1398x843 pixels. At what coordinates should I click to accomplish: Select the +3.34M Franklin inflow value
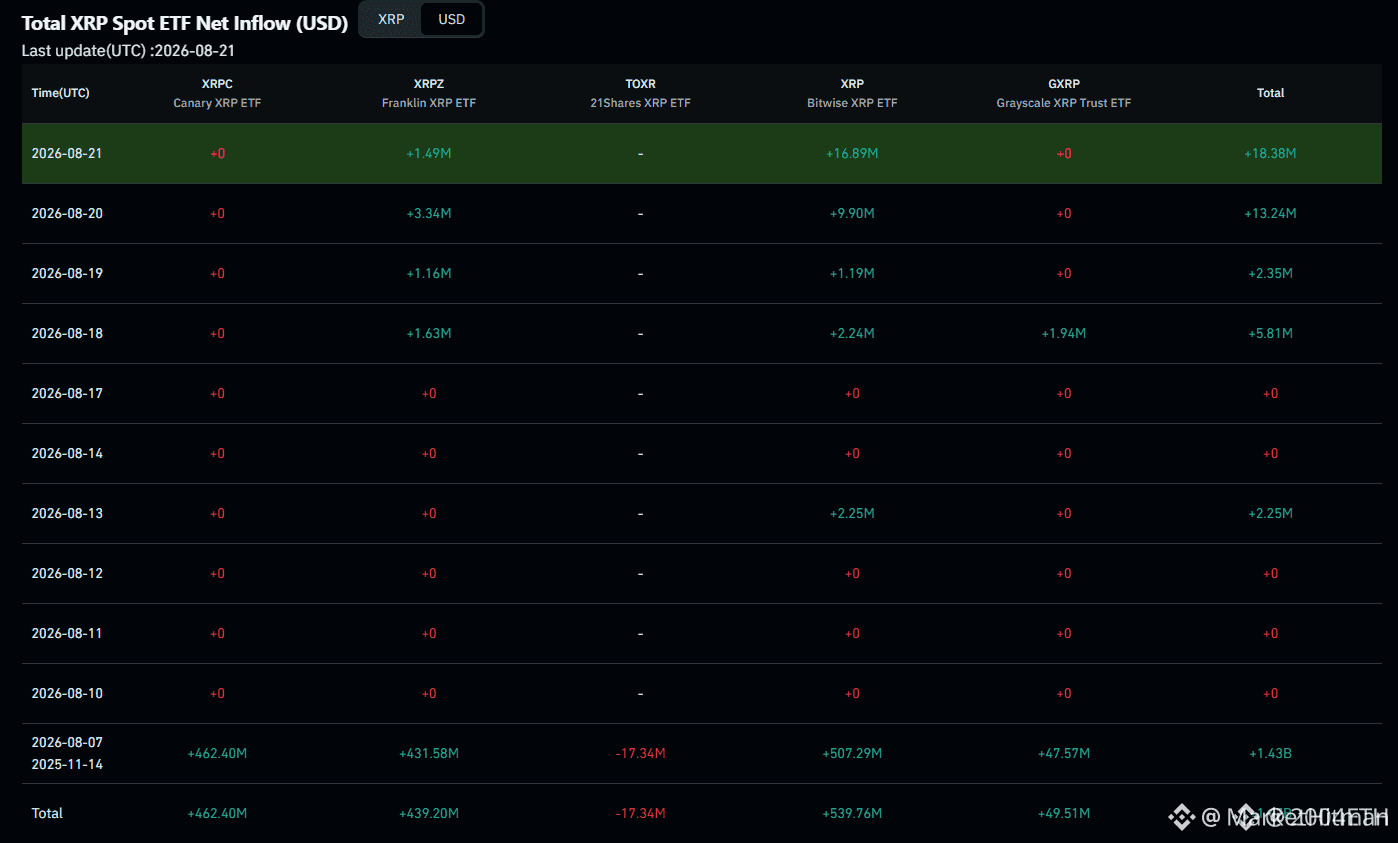429,213
